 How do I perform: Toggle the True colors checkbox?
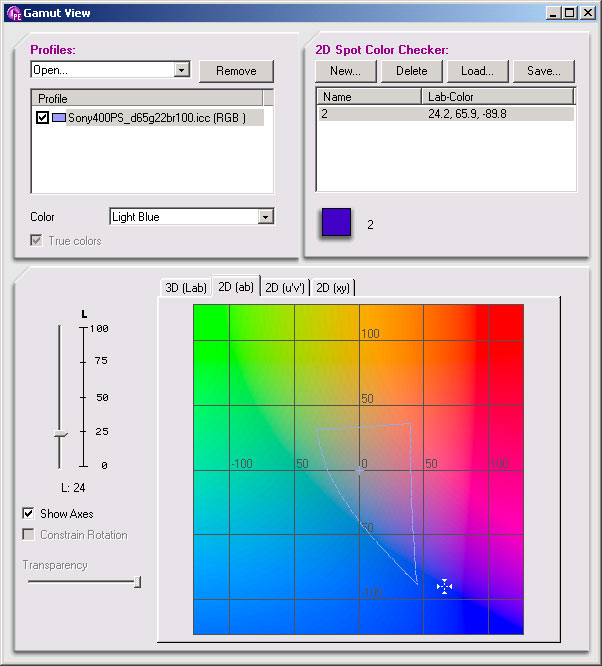tap(37, 240)
